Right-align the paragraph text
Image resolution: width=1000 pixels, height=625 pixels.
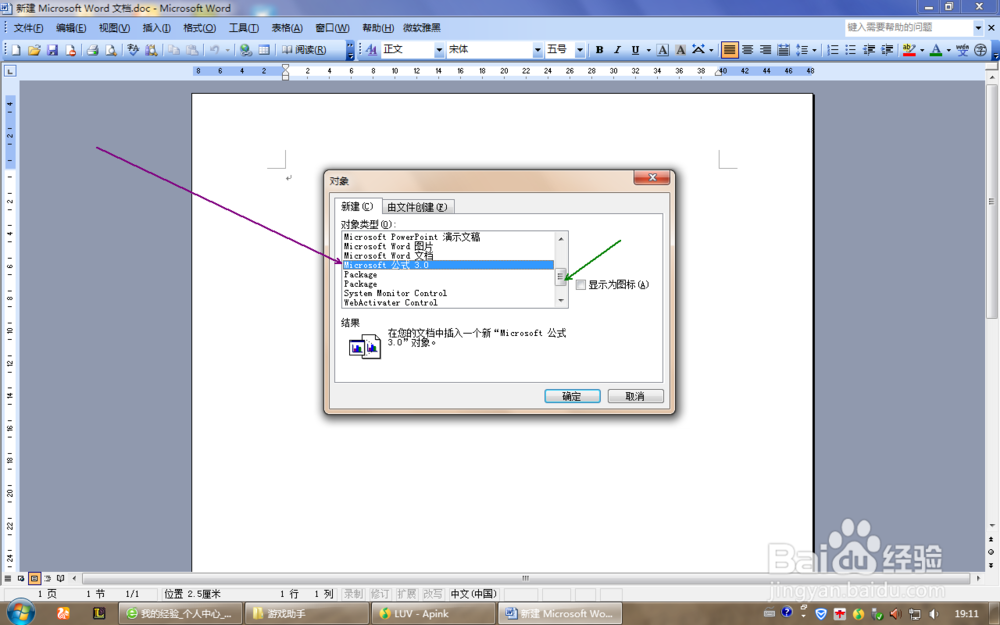[765, 50]
